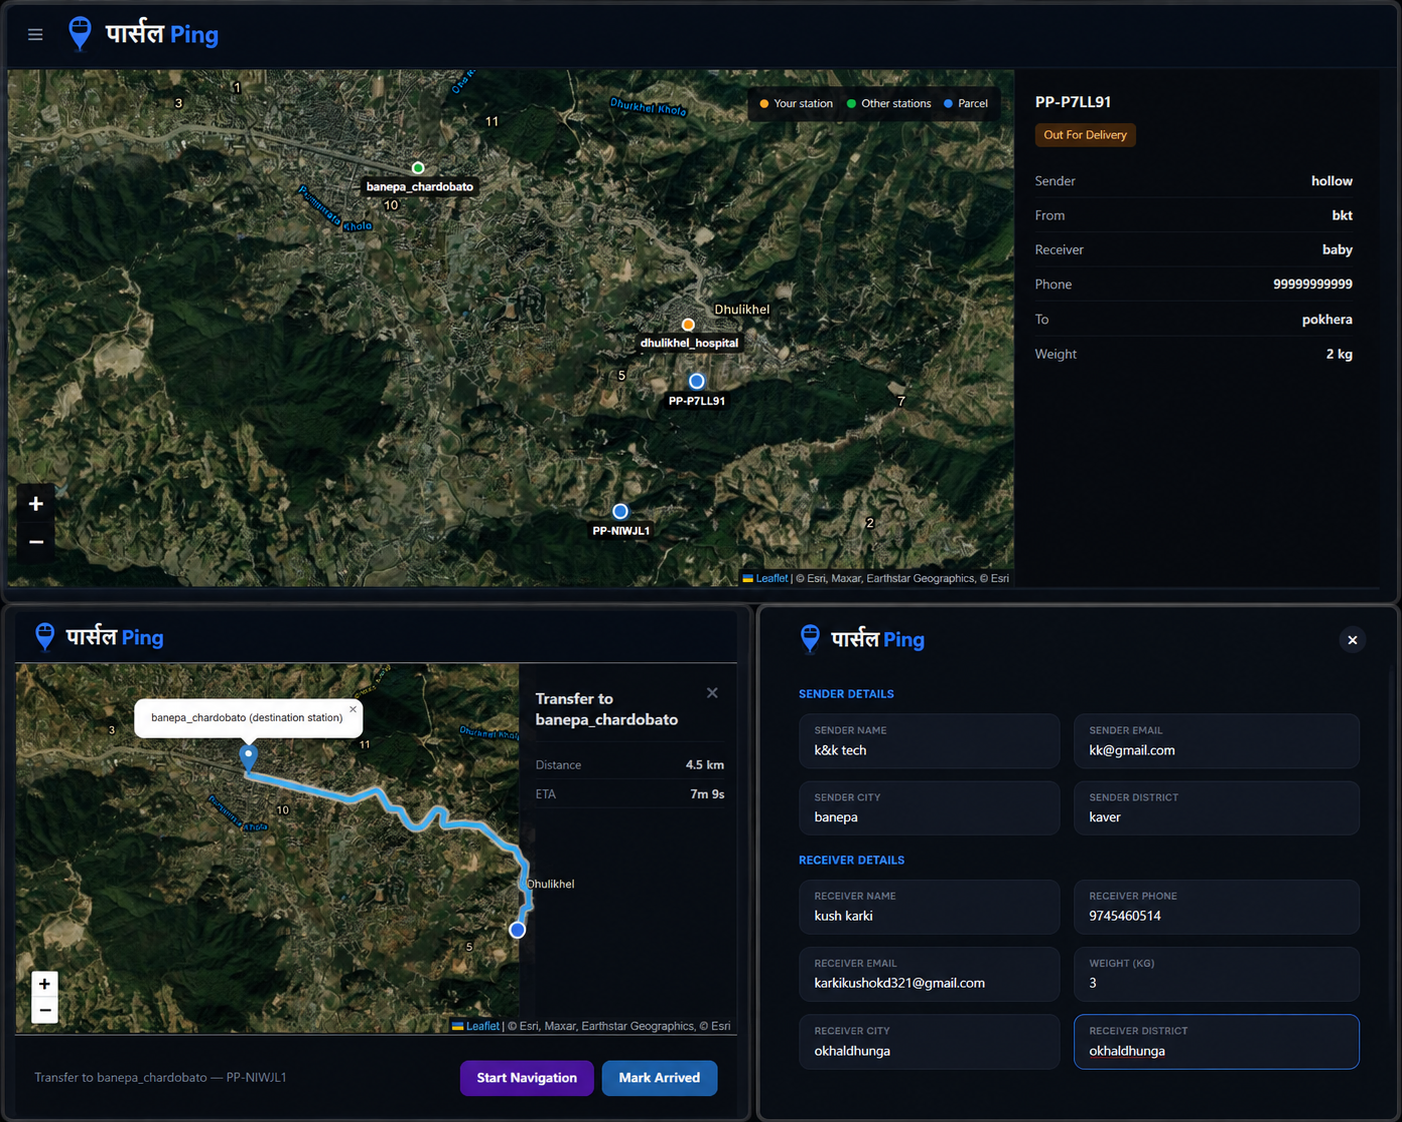Viewport: 1402px width, 1122px height.
Task: Edit the Receiver Phone field
Action: [x=1216, y=907]
